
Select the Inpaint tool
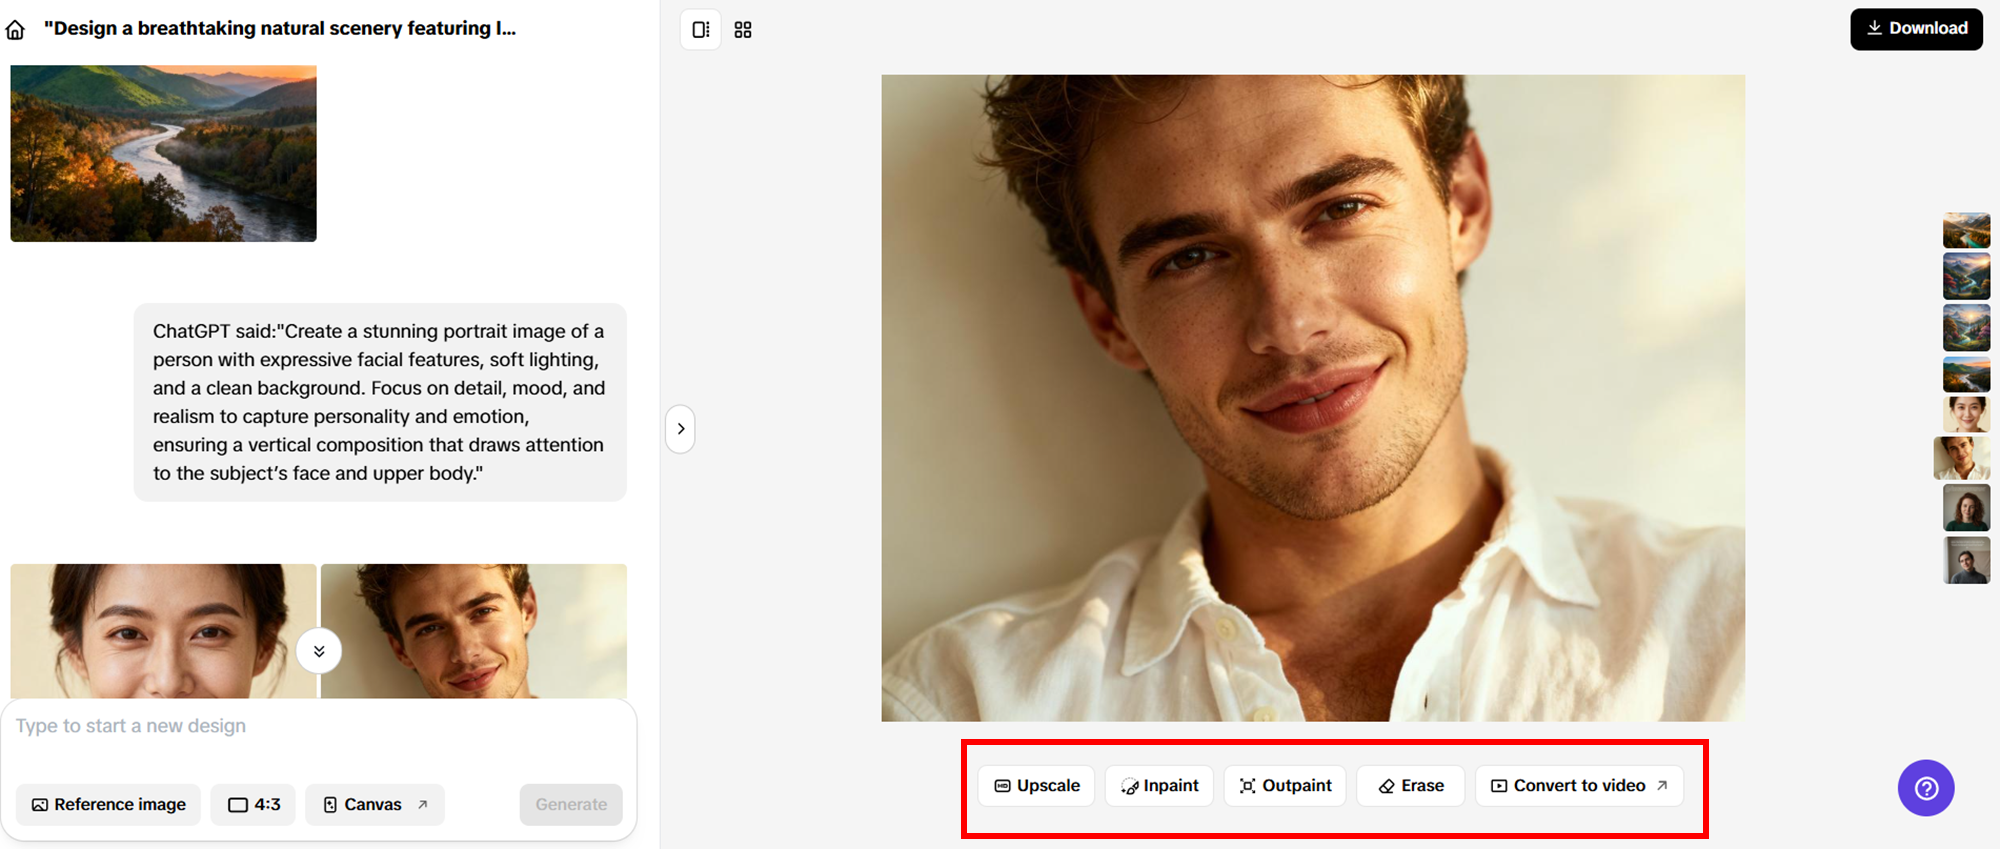1159,786
